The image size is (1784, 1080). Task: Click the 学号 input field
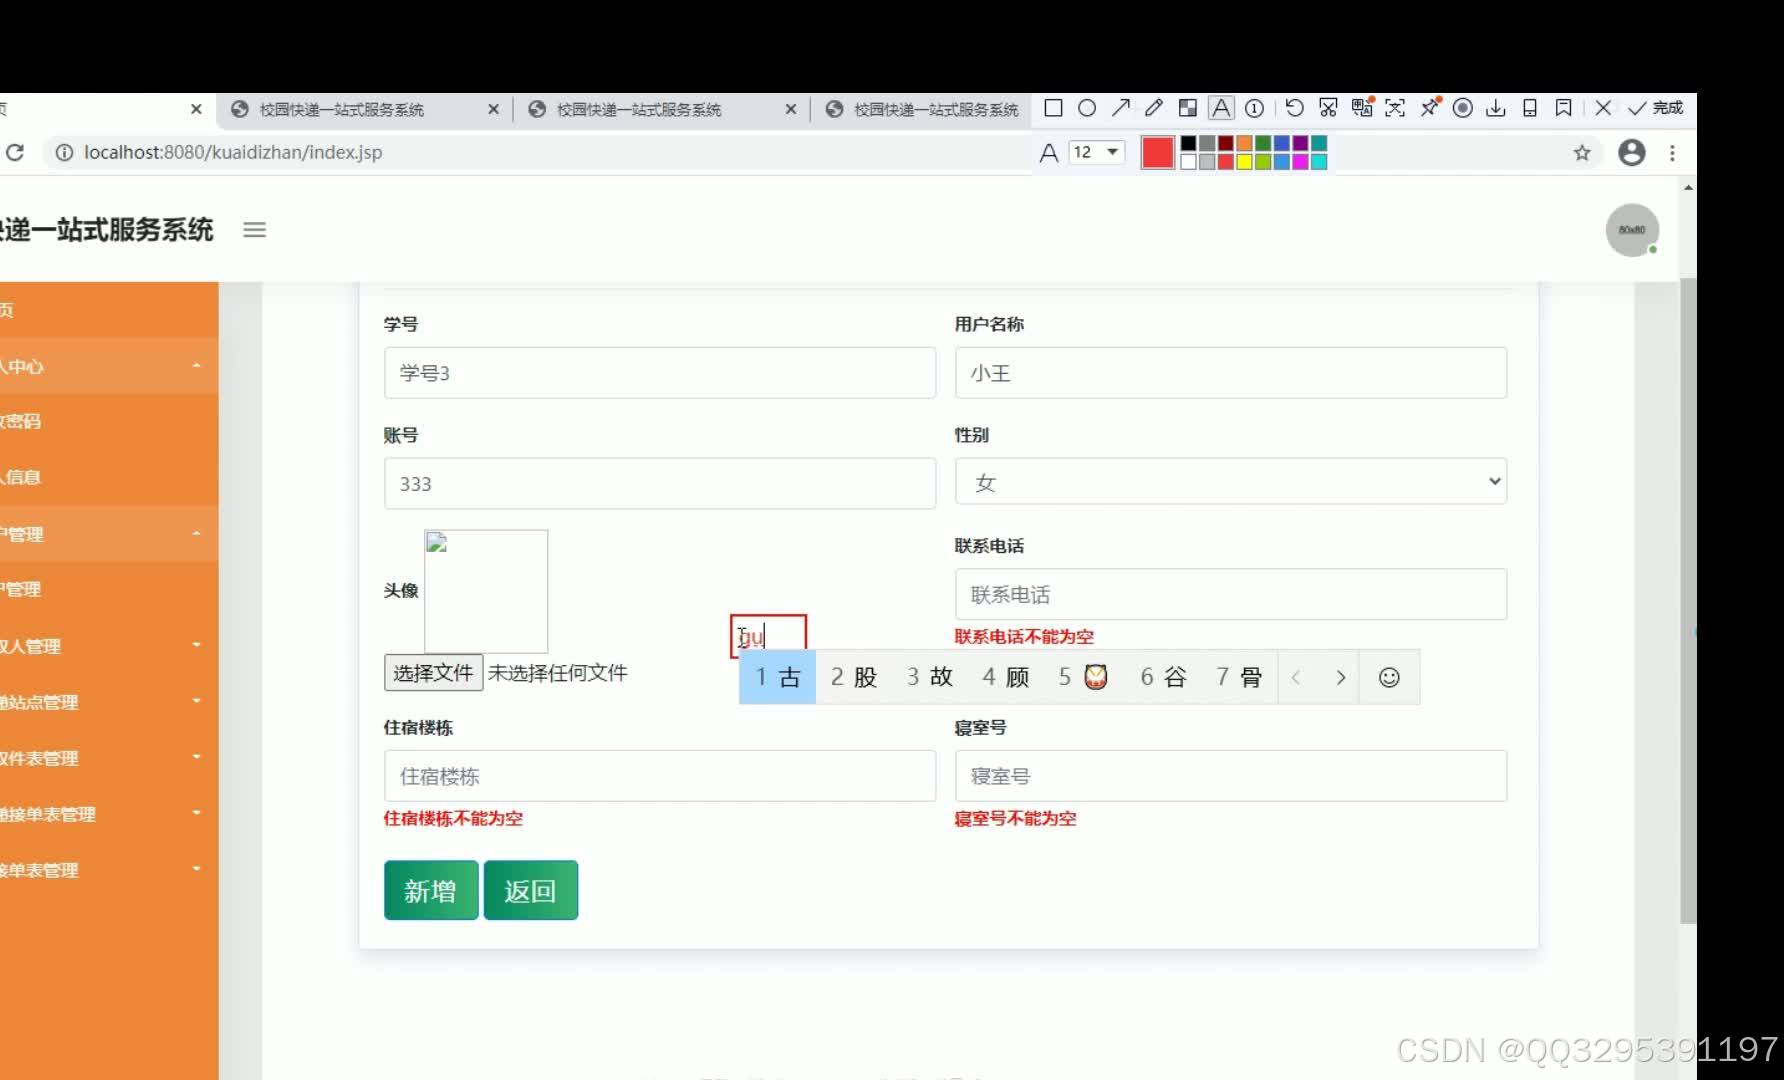[x=660, y=373]
